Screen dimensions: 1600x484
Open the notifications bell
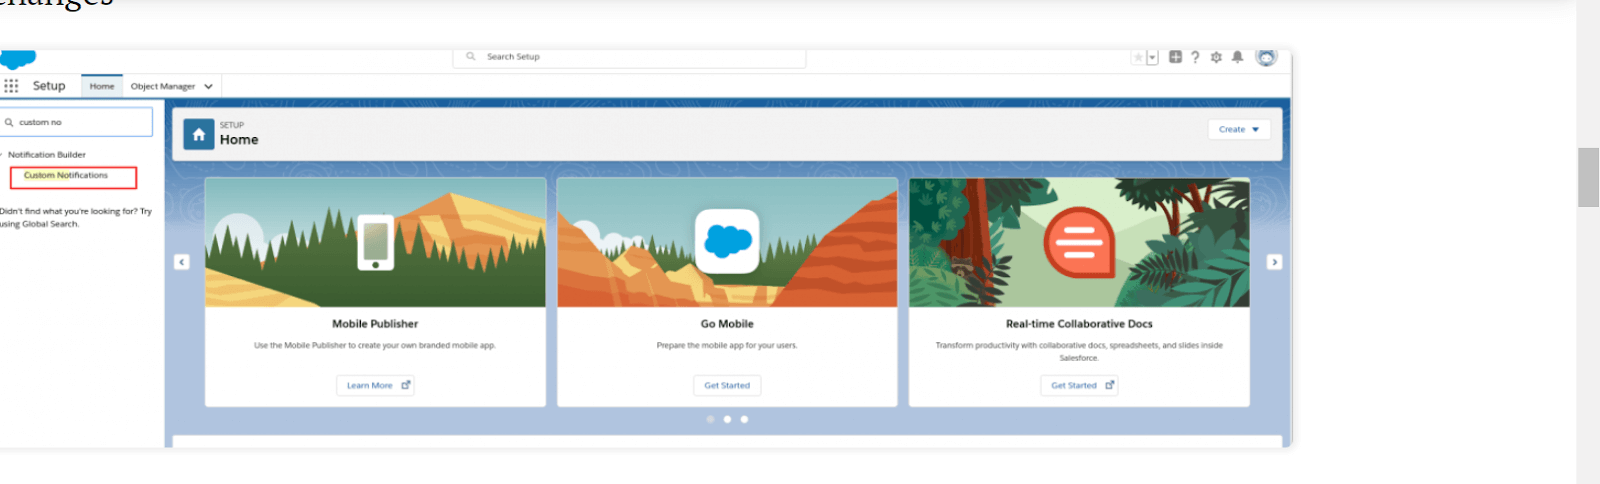tap(1237, 57)
